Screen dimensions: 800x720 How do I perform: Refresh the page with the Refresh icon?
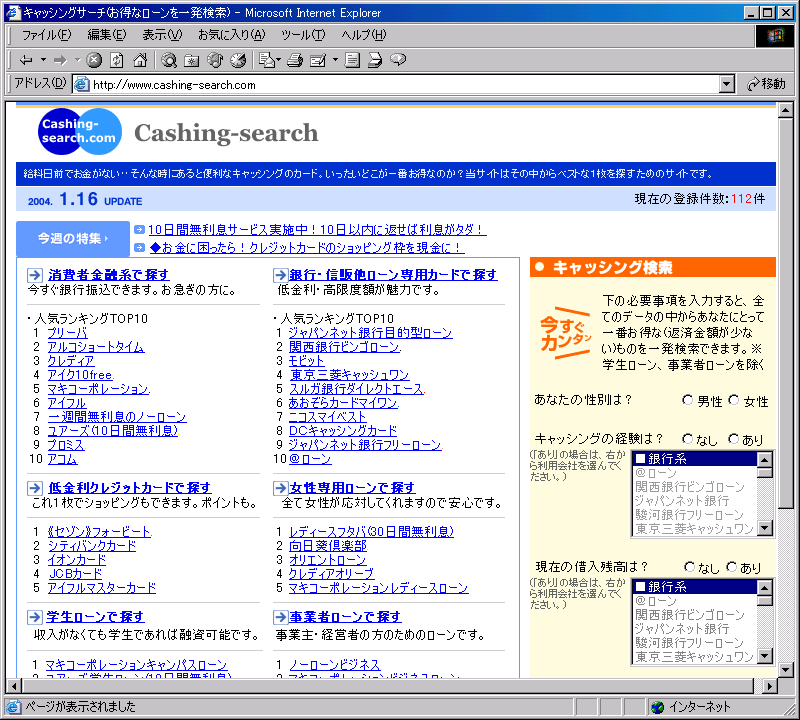pos(117,60)
